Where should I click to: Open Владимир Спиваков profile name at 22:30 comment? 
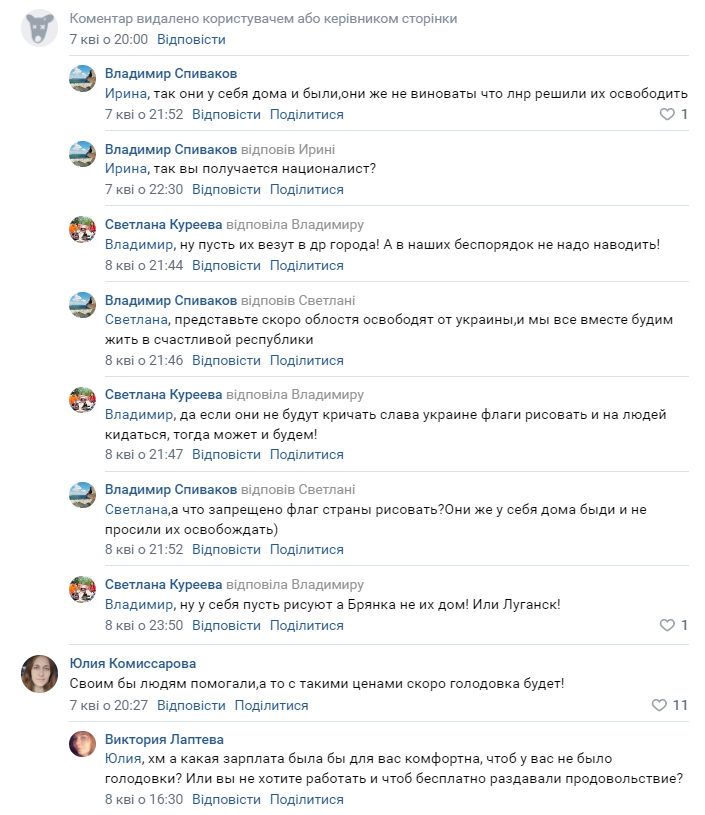click(171, 149)
